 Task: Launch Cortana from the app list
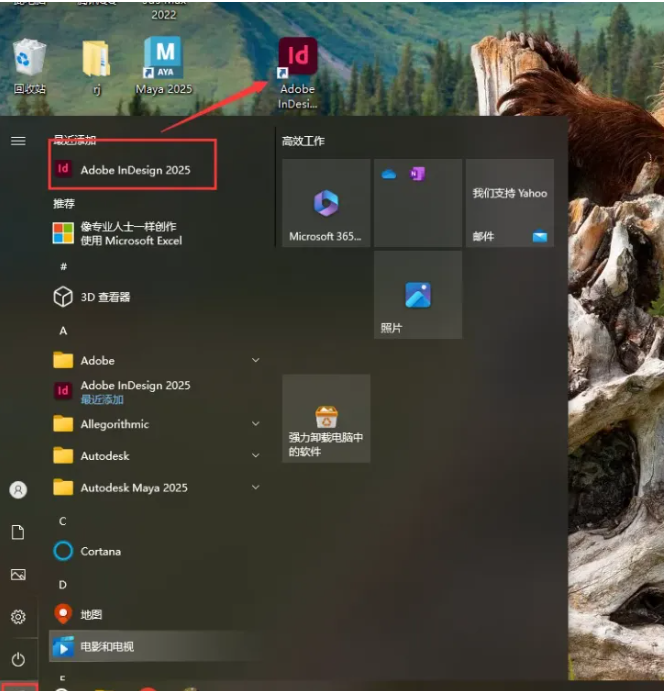(156, 551)
